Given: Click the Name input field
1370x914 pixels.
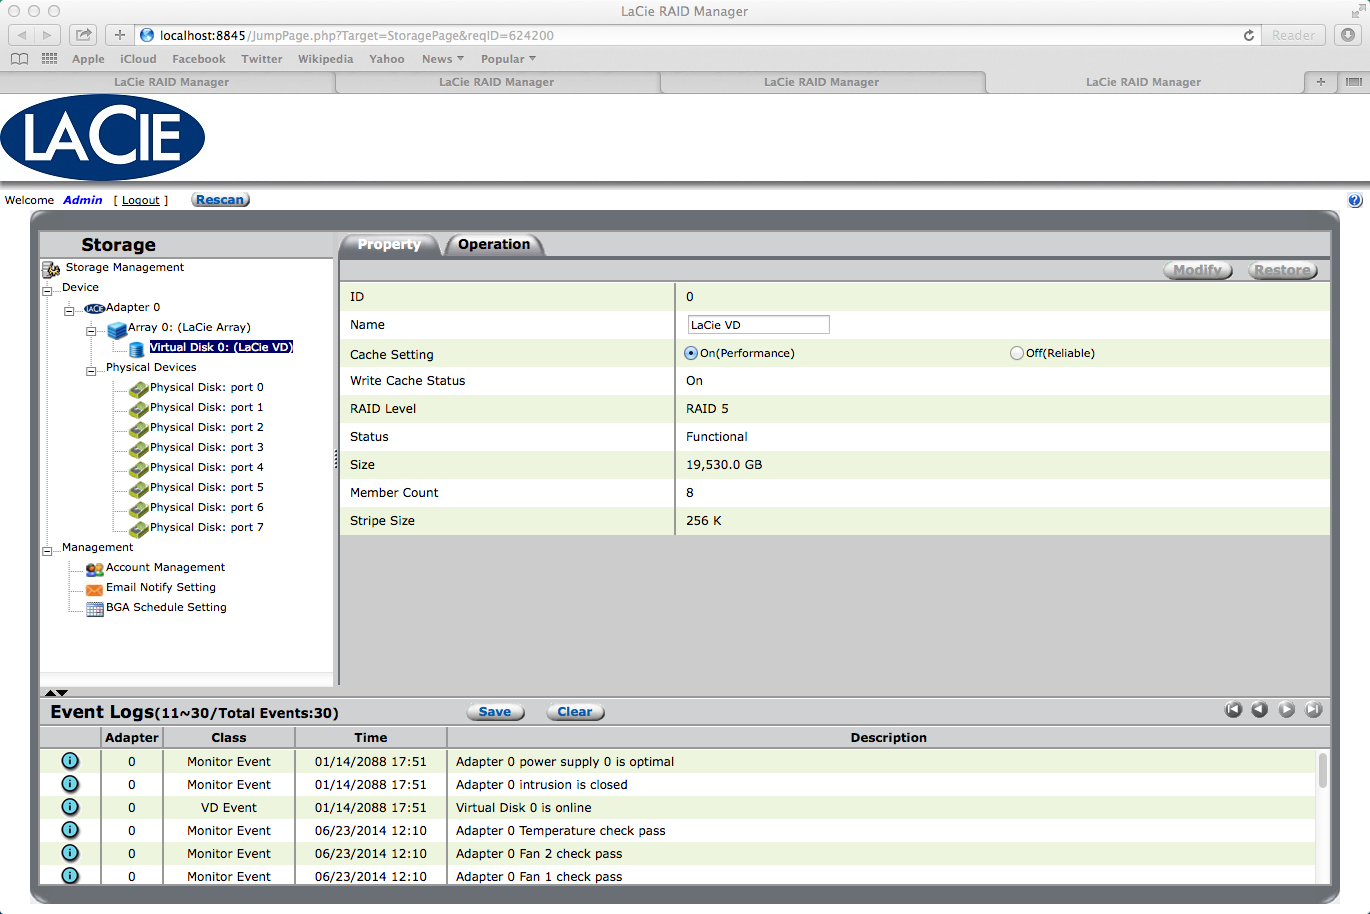Looking at the screenshot, I should pyautogui.click(x=758, y=324).
